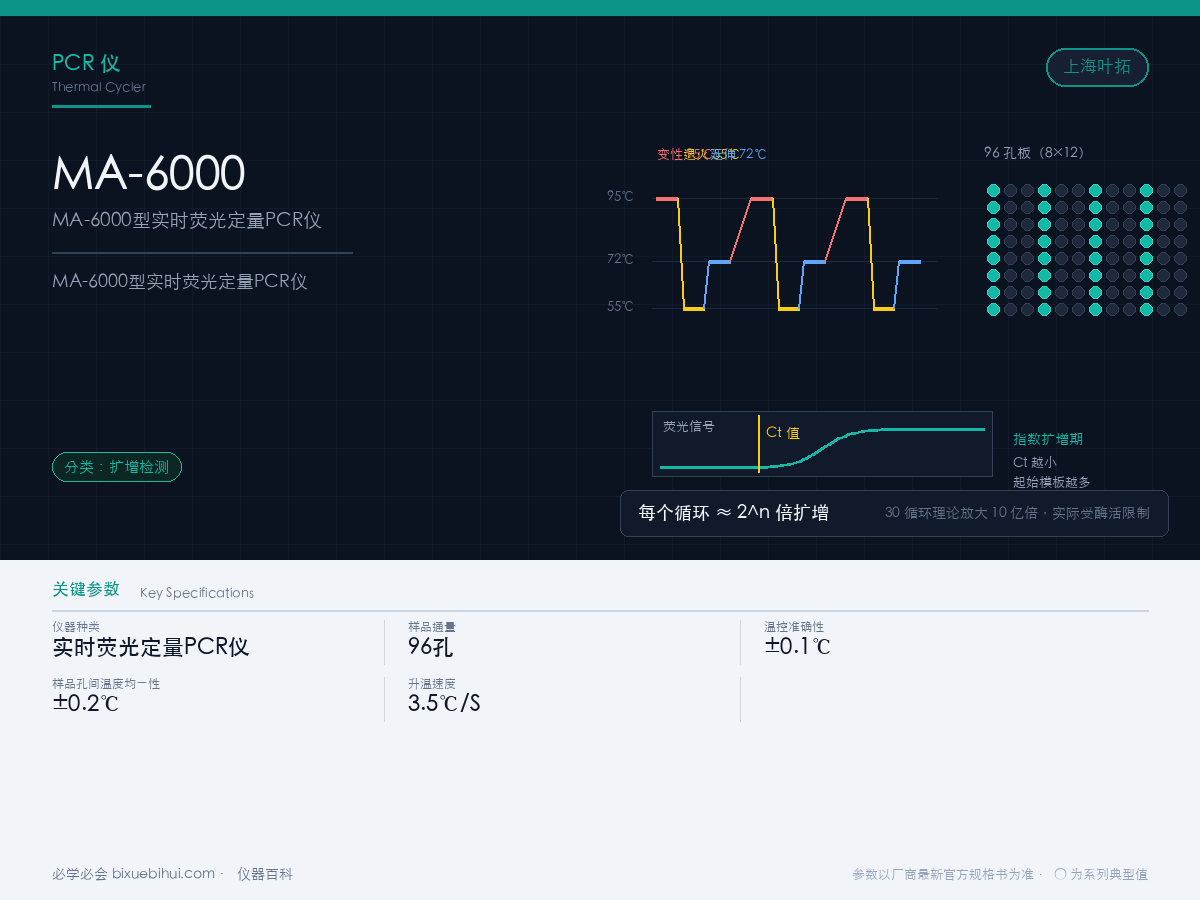Viewport: 1200px width, 900px height.
Task: Select the 温控准确性 ±0.1℃ spec value
Action: [x=798, y=646]
